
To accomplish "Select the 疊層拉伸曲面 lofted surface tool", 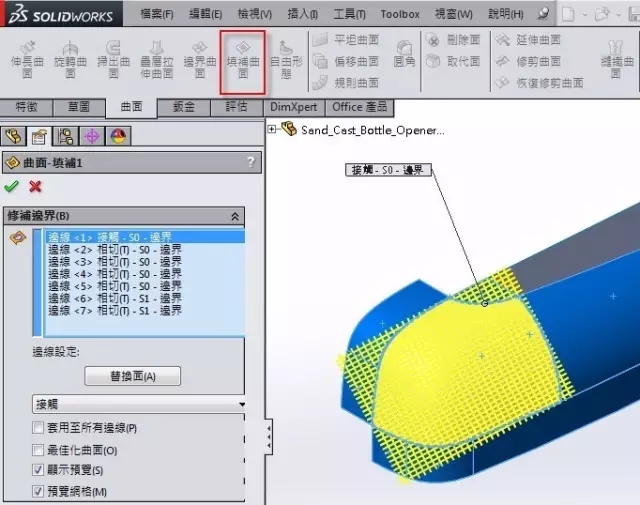I will [157, 60].
